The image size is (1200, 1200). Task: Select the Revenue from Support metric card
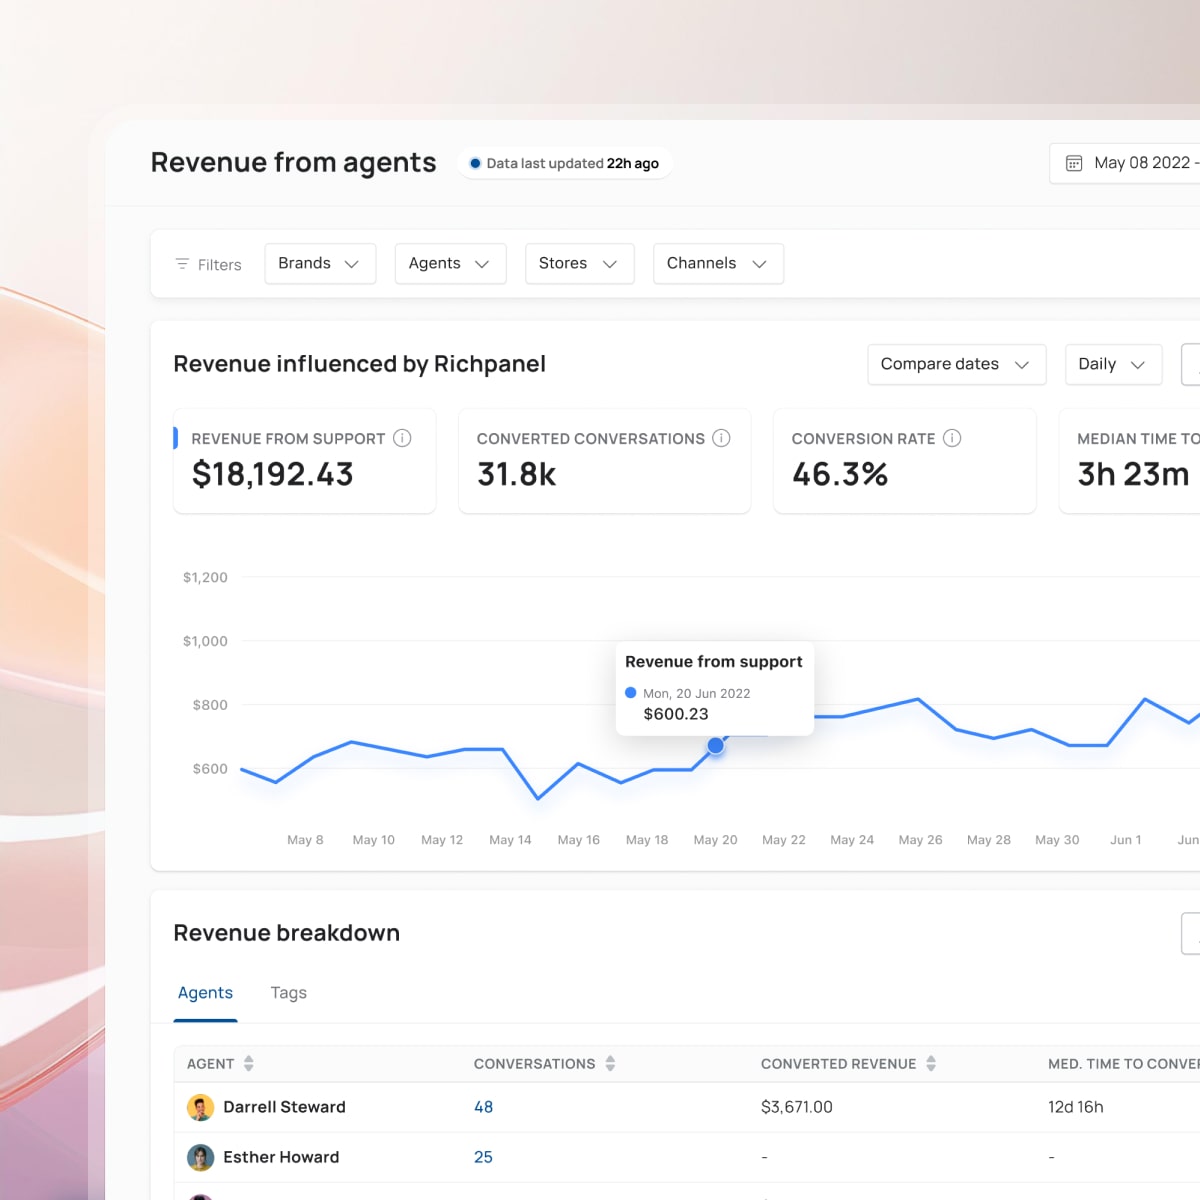(x=304, y=461)
